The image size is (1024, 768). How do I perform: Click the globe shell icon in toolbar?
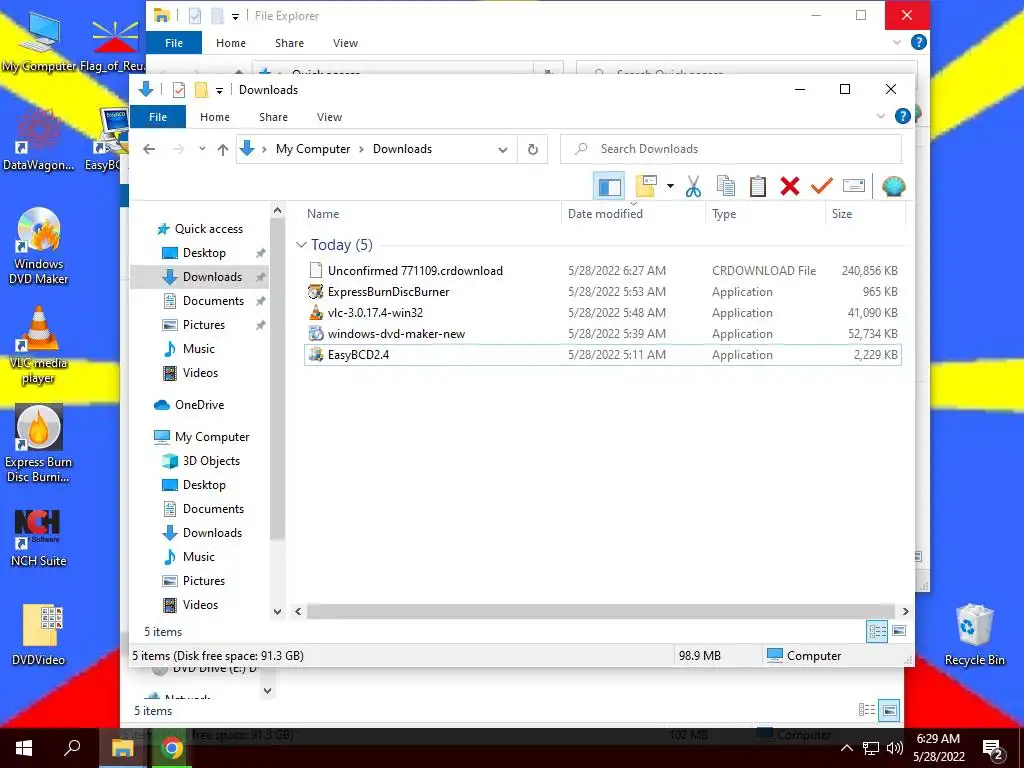click(893, 187)
